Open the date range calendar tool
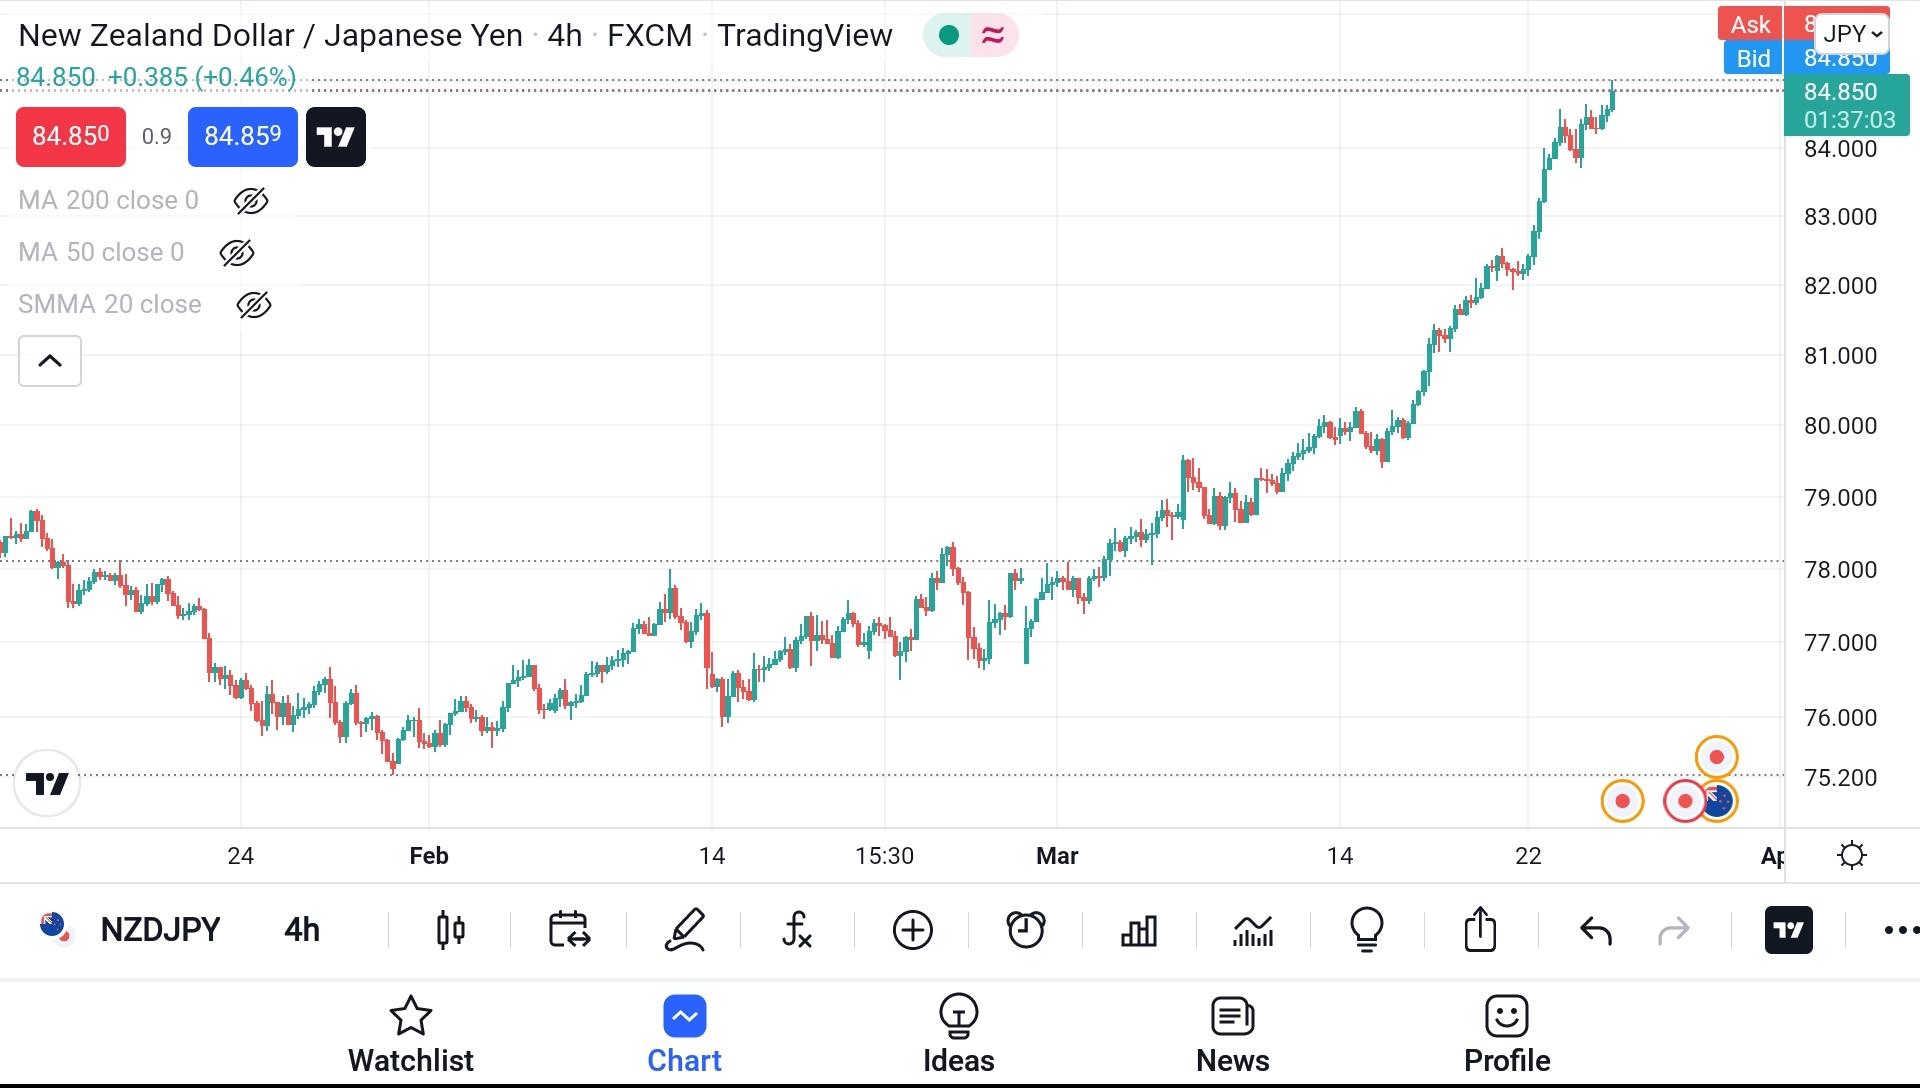Viewport: 1920px width, 1088px height. click(569, 930)
